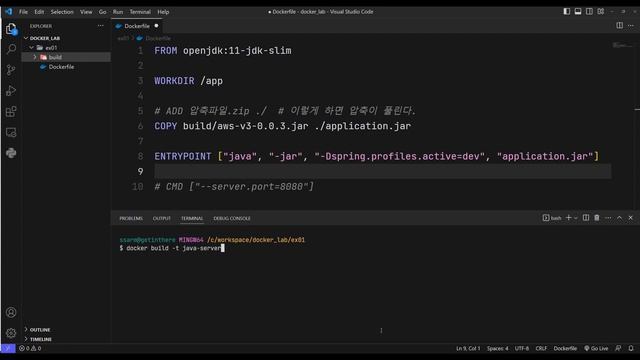Kill terminal with trash icon
This screenshot has width=640, height=360.
(597, 218)
